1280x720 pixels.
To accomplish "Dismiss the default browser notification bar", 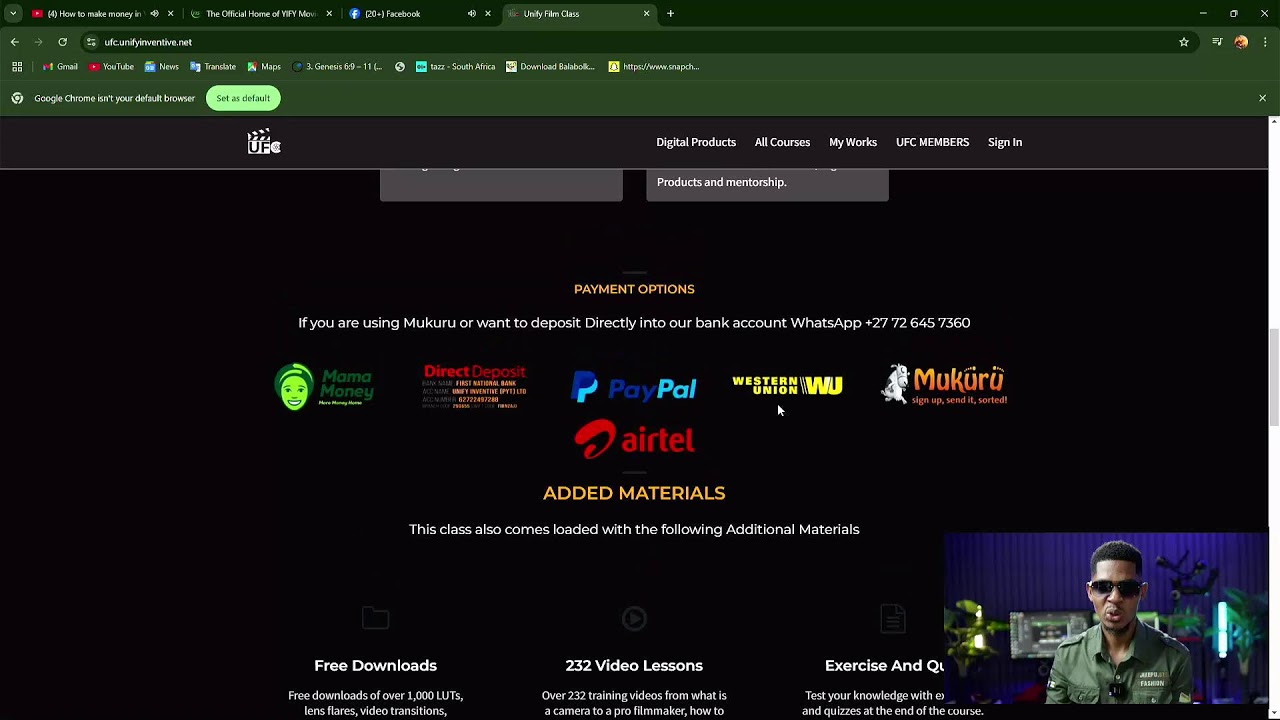I will pos(1262,98).
